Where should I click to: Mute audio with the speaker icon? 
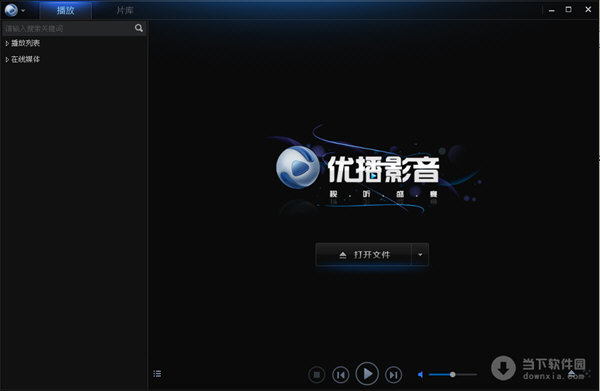point(421,375)
